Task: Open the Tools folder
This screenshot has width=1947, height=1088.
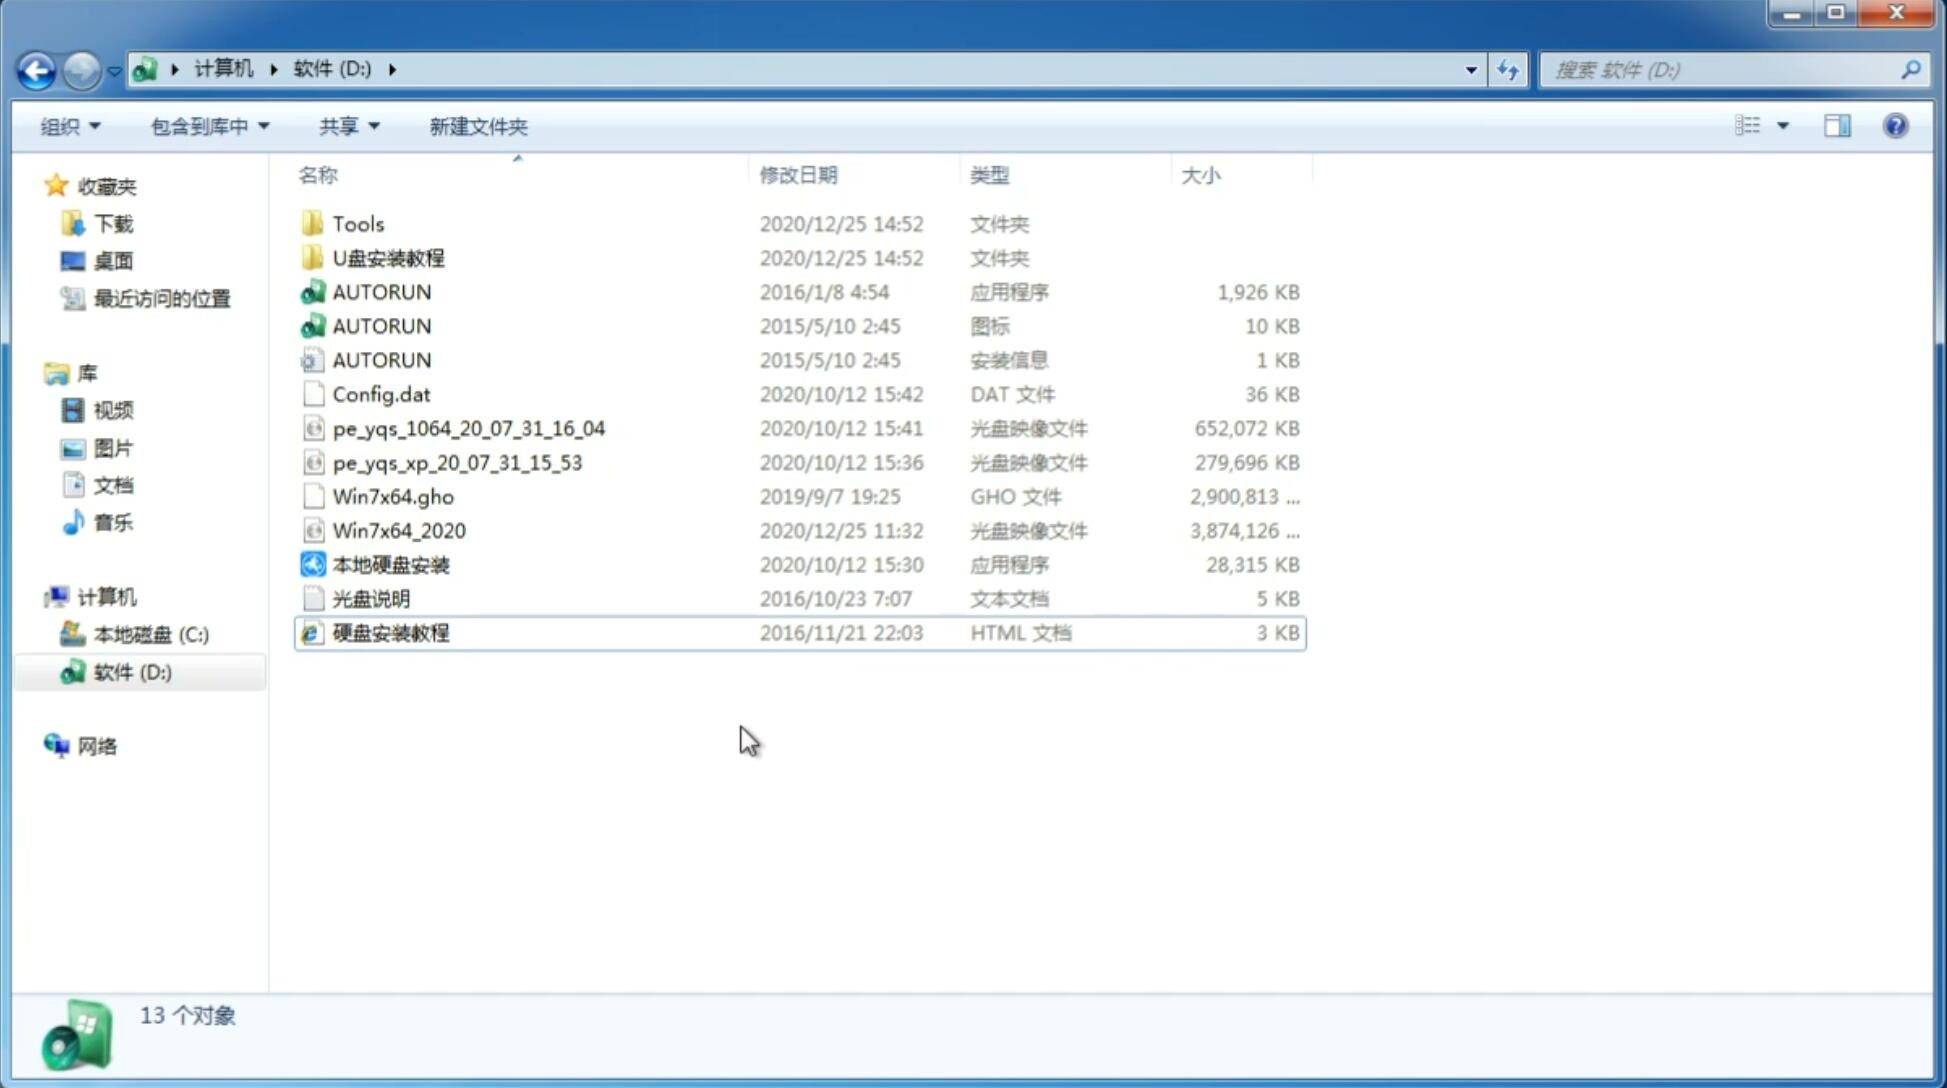Action: tap(357, 223)
